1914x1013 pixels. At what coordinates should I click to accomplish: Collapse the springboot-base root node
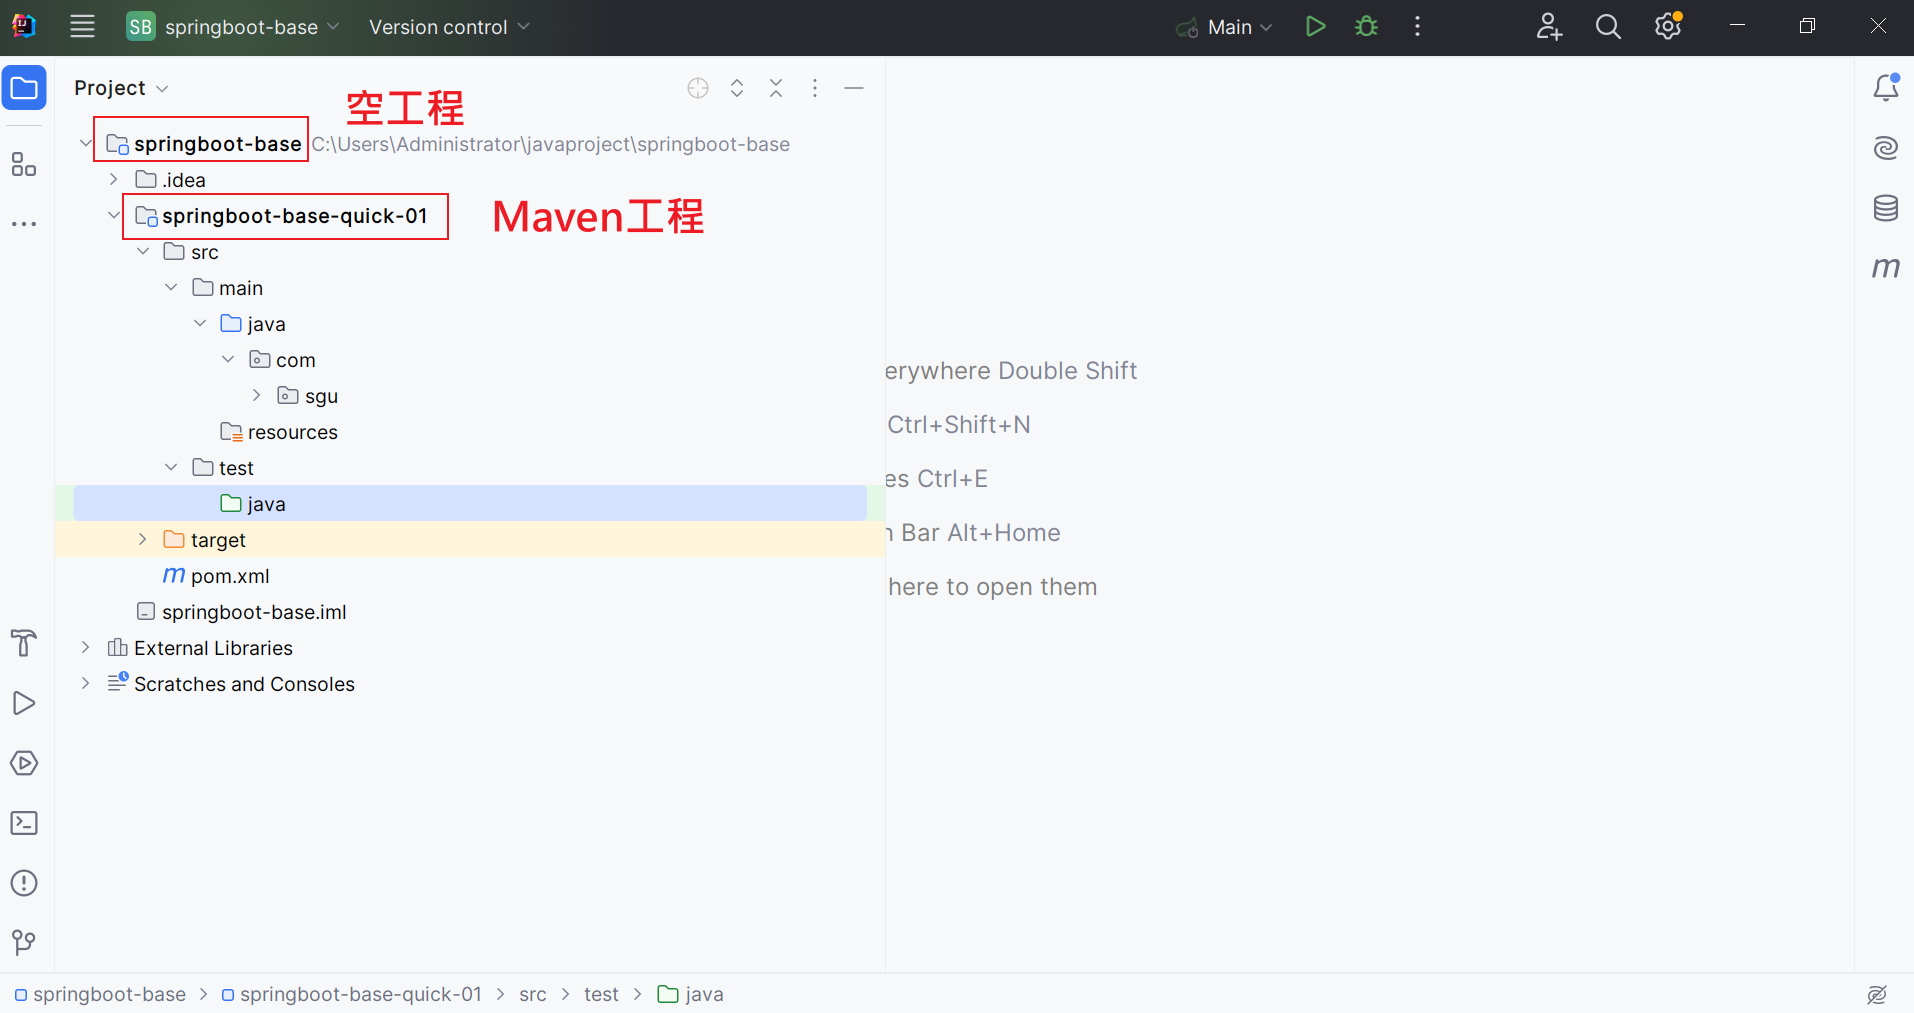click(86, 144)
